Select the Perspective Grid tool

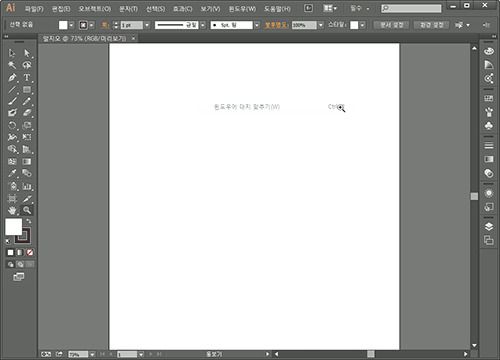(27, 149)
